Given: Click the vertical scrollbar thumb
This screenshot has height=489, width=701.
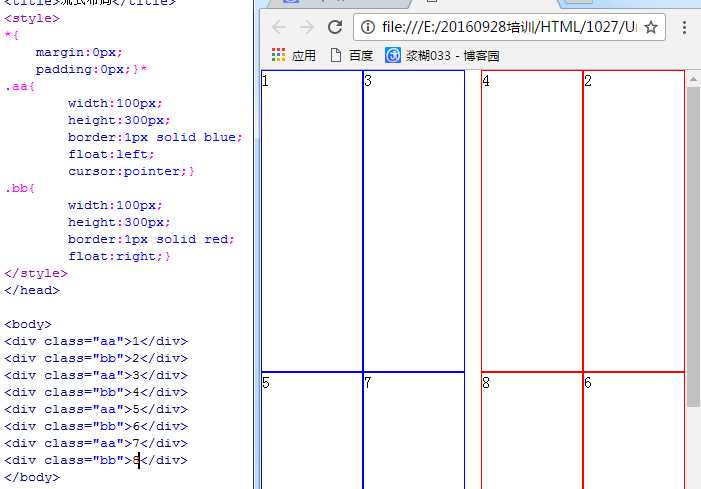Looking at the screenshot, I should pyautogui.click(x=693, y=247).
